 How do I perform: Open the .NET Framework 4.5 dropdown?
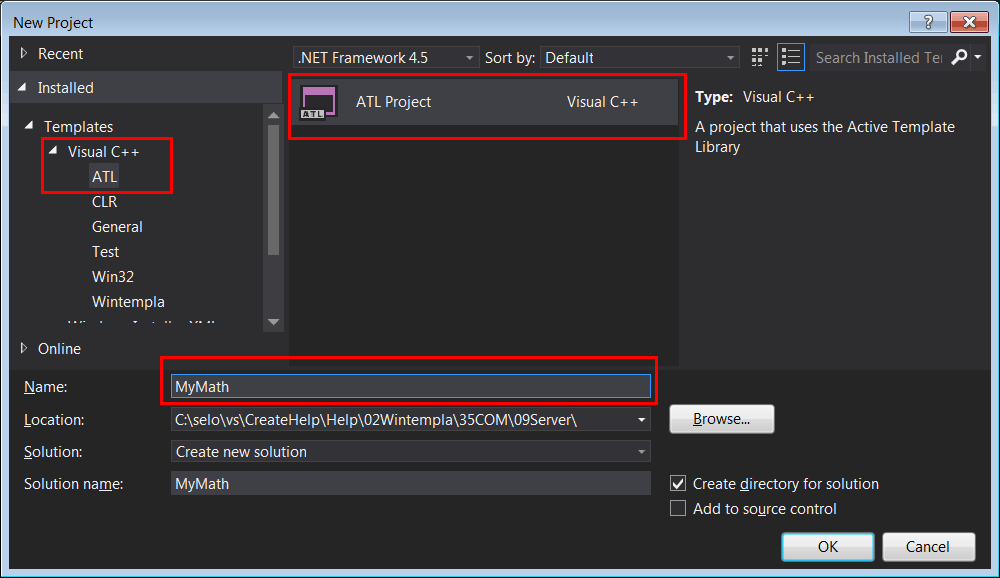(x=385, y=57)
